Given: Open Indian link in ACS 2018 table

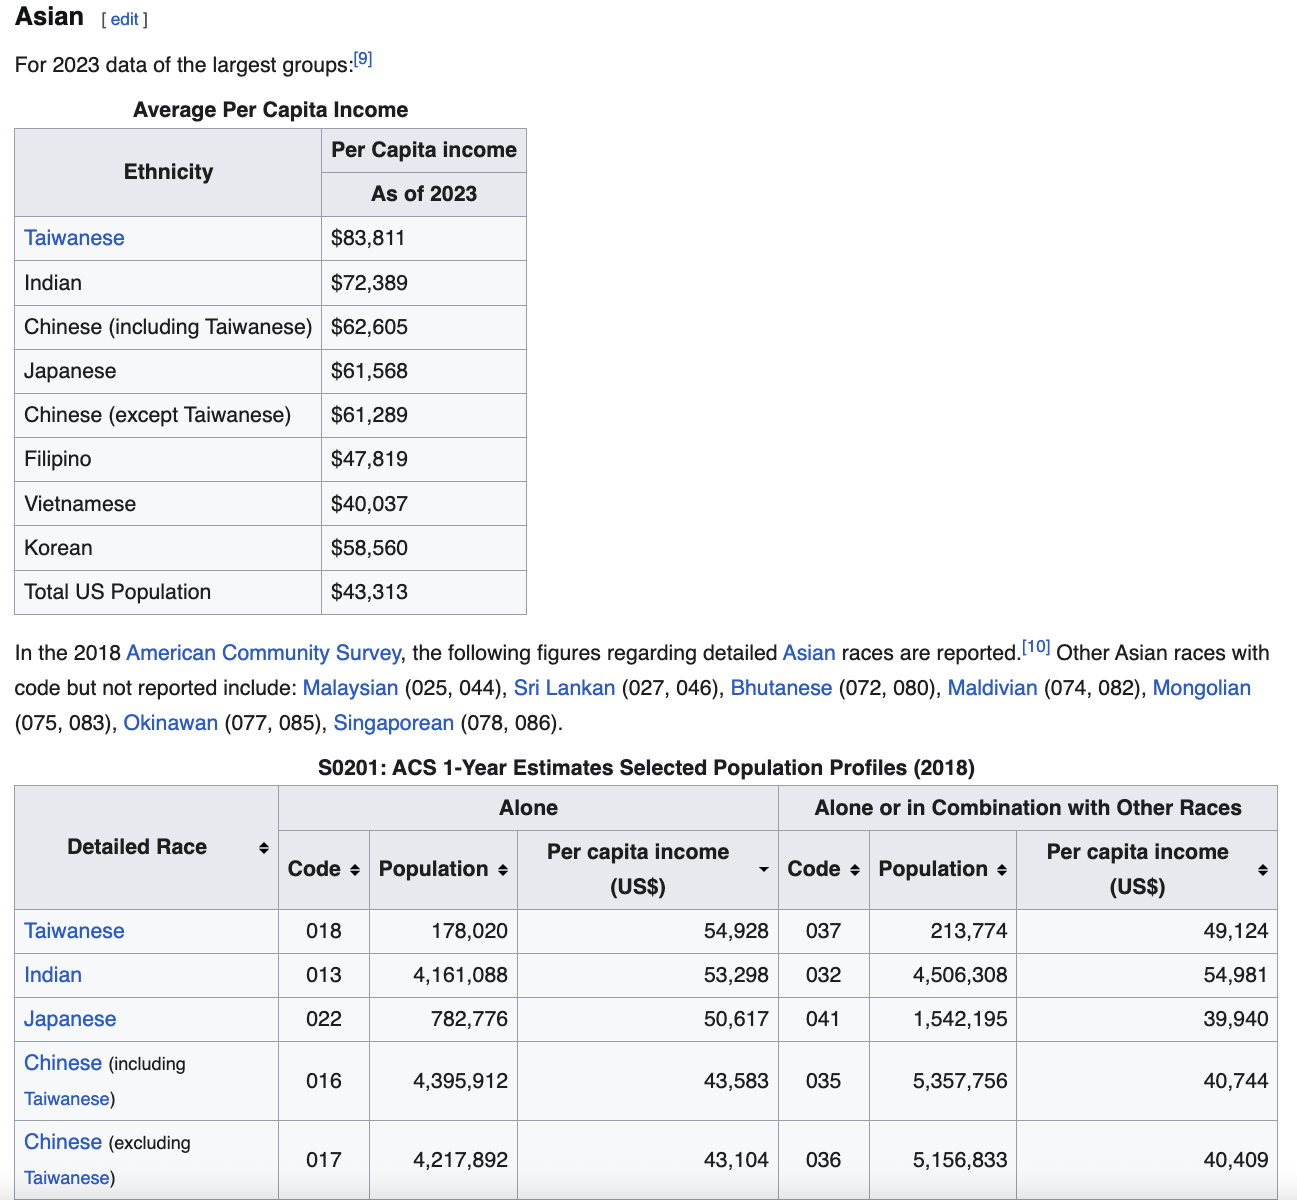Looking at the screenshot, I should pyautogui.click(x=53, y=975).
